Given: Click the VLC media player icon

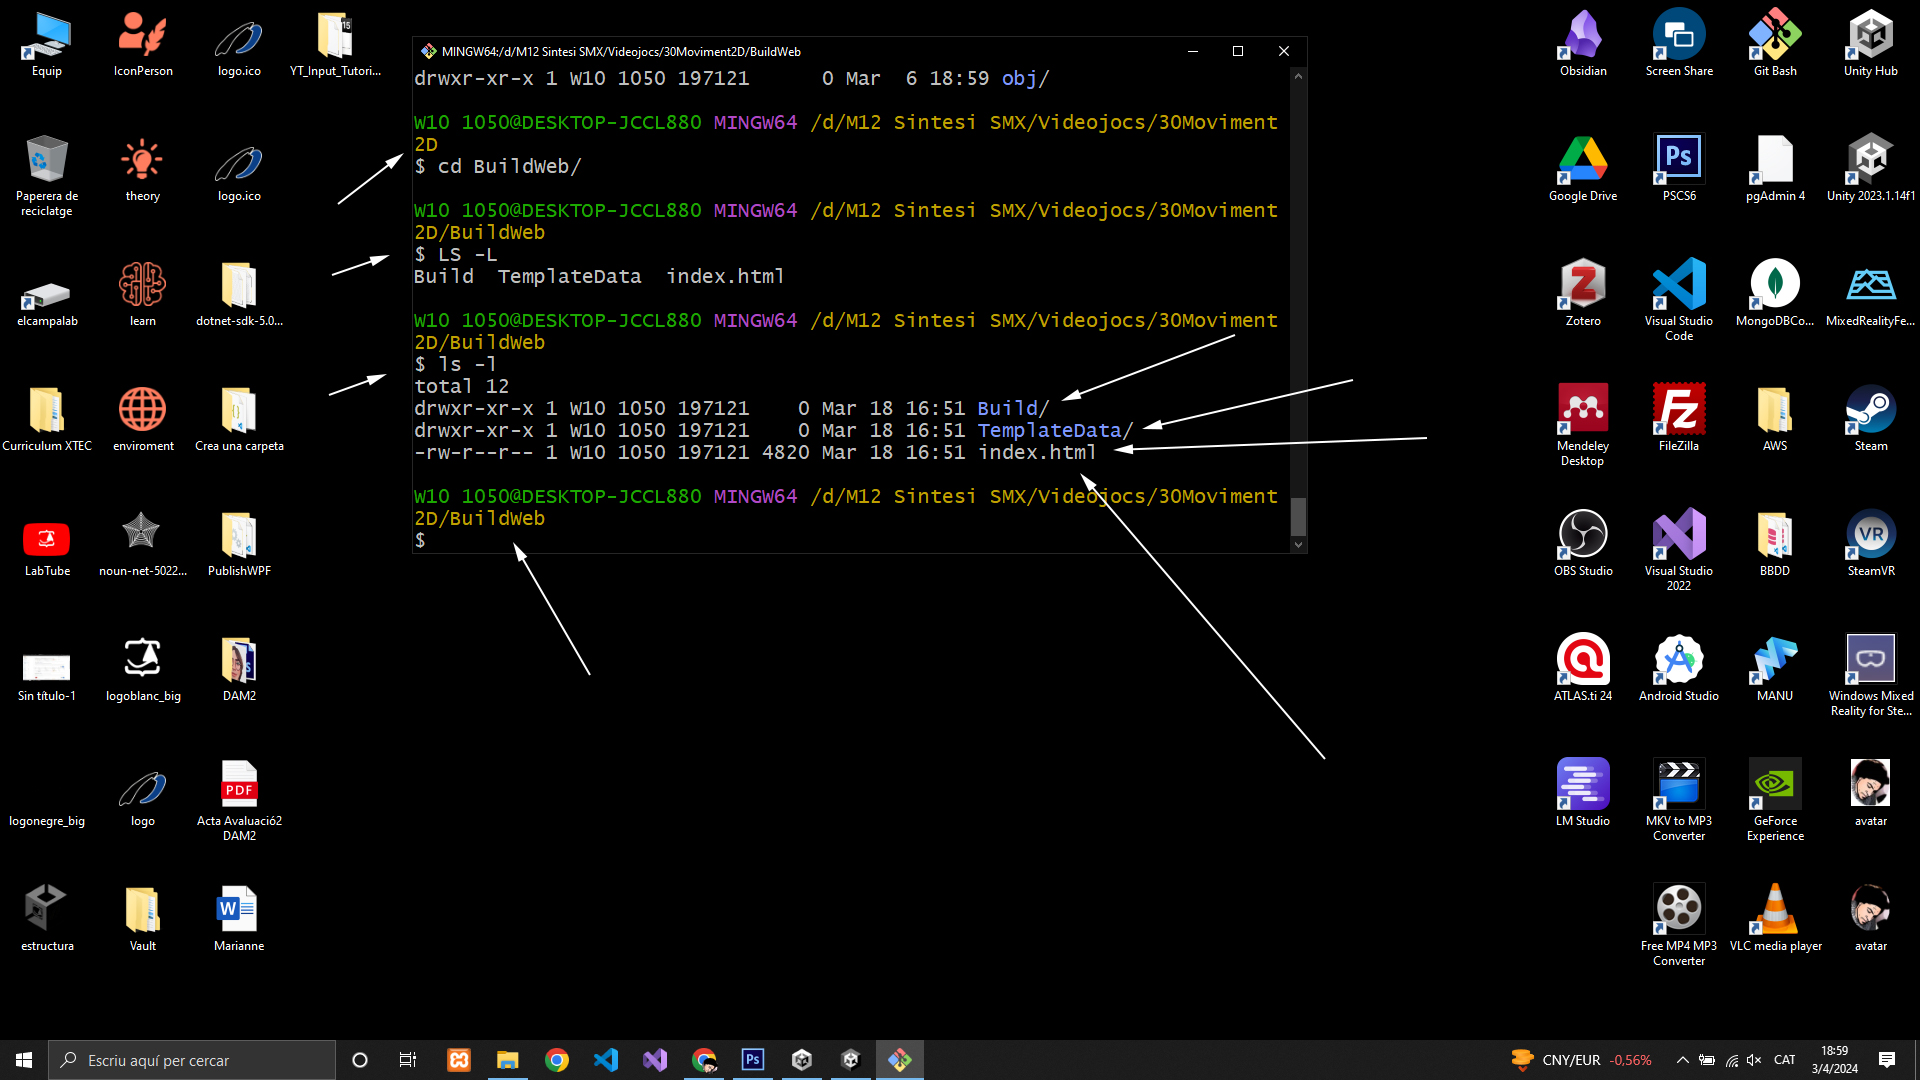Looking at the screenshot, I should [1775, 910].
